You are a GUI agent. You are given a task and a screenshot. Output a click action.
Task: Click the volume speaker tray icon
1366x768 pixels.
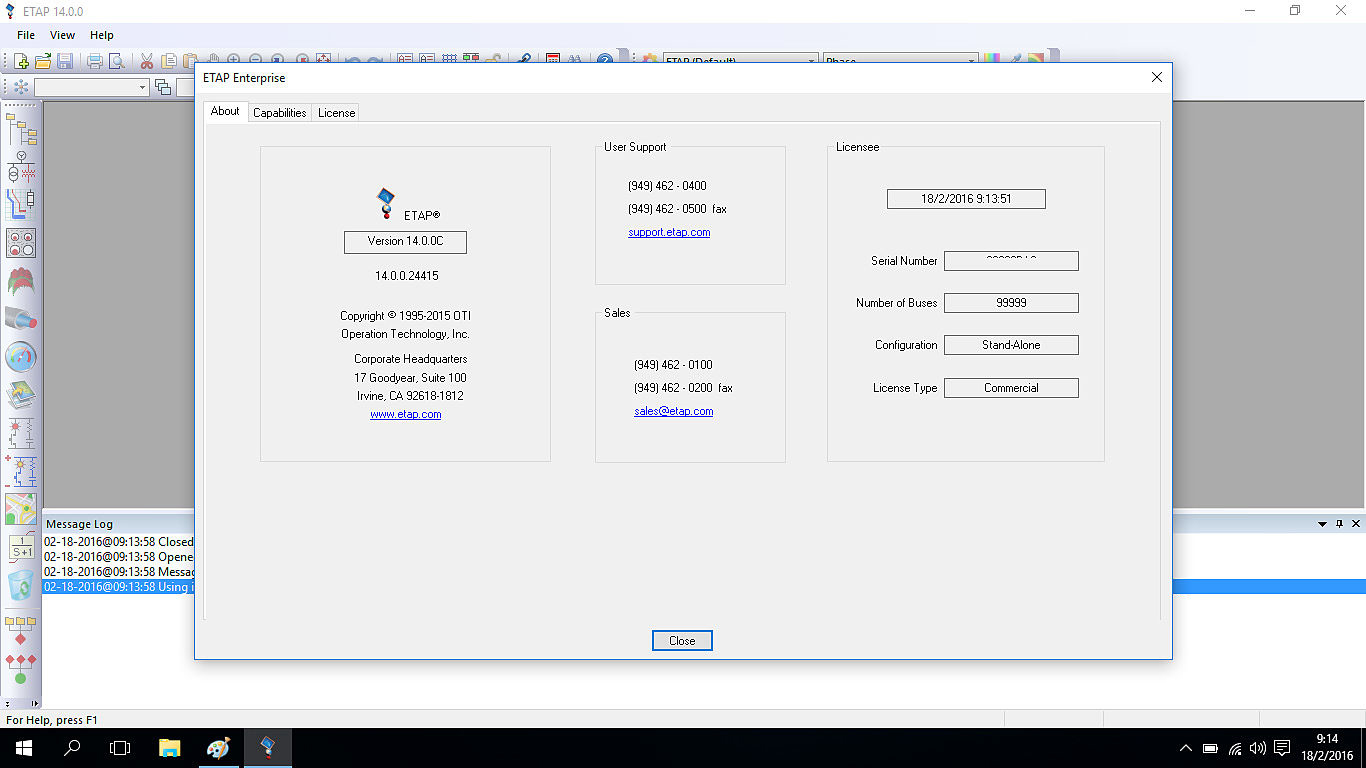click(1257, 748)
